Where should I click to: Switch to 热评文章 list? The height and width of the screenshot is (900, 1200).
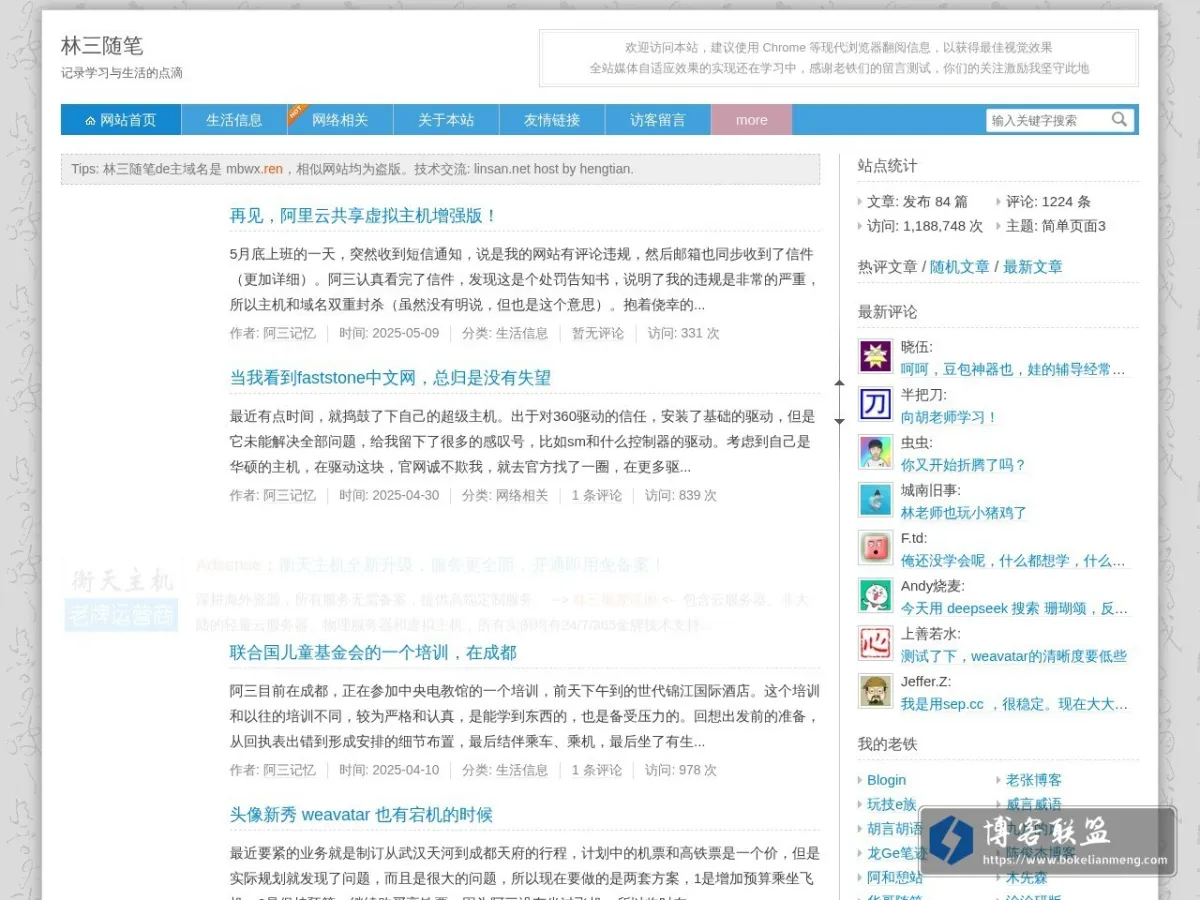pos(887,267)
